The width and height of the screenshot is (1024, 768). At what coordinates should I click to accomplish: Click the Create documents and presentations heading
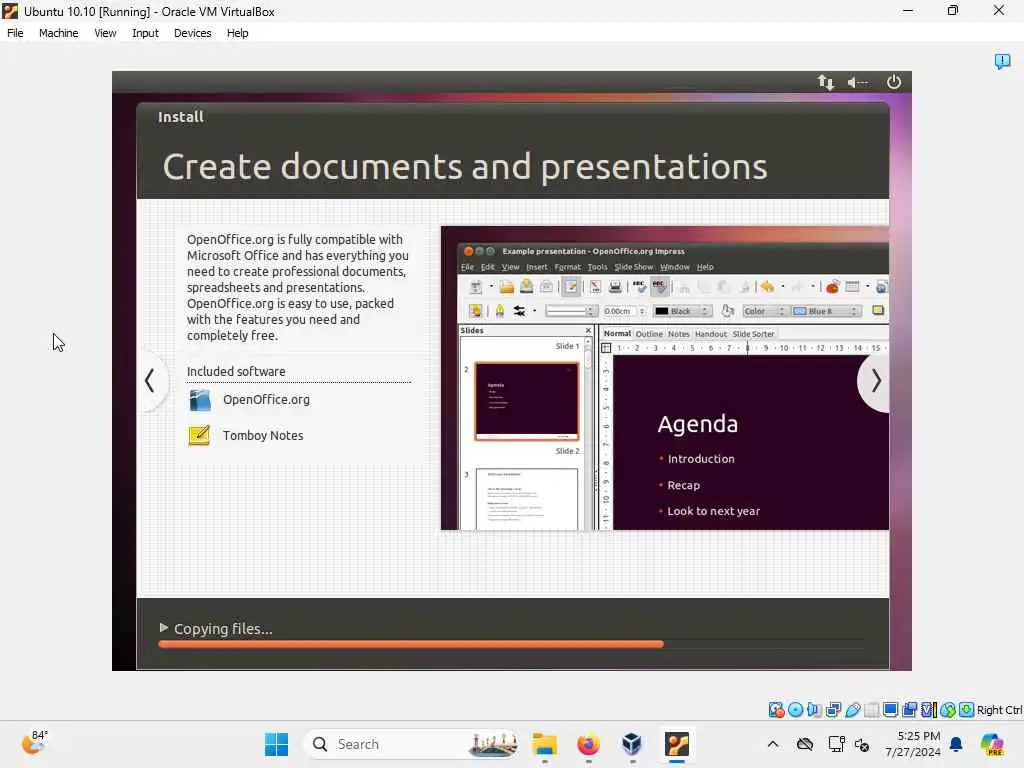click(x=465, y=167)
